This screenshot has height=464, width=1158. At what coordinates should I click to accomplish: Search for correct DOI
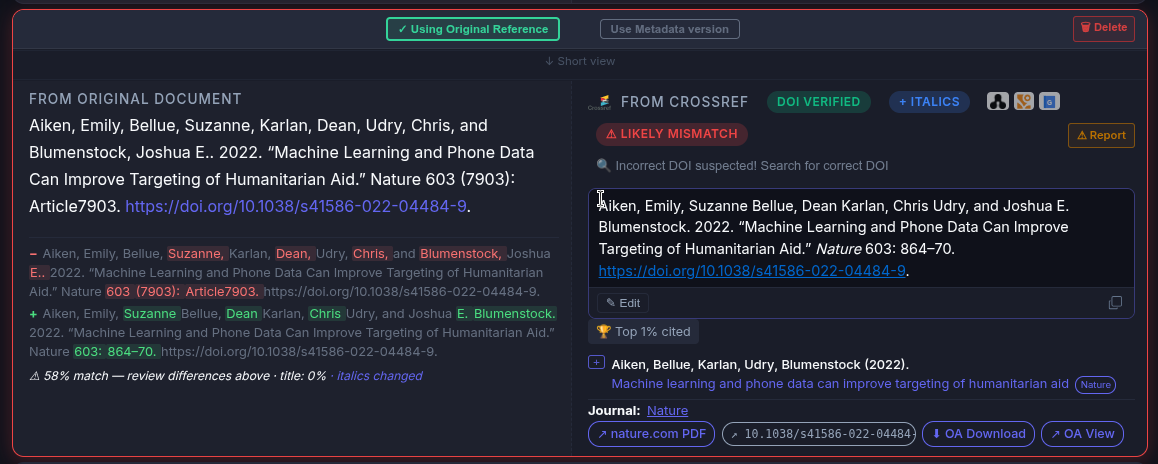click(x=742, y=166)
